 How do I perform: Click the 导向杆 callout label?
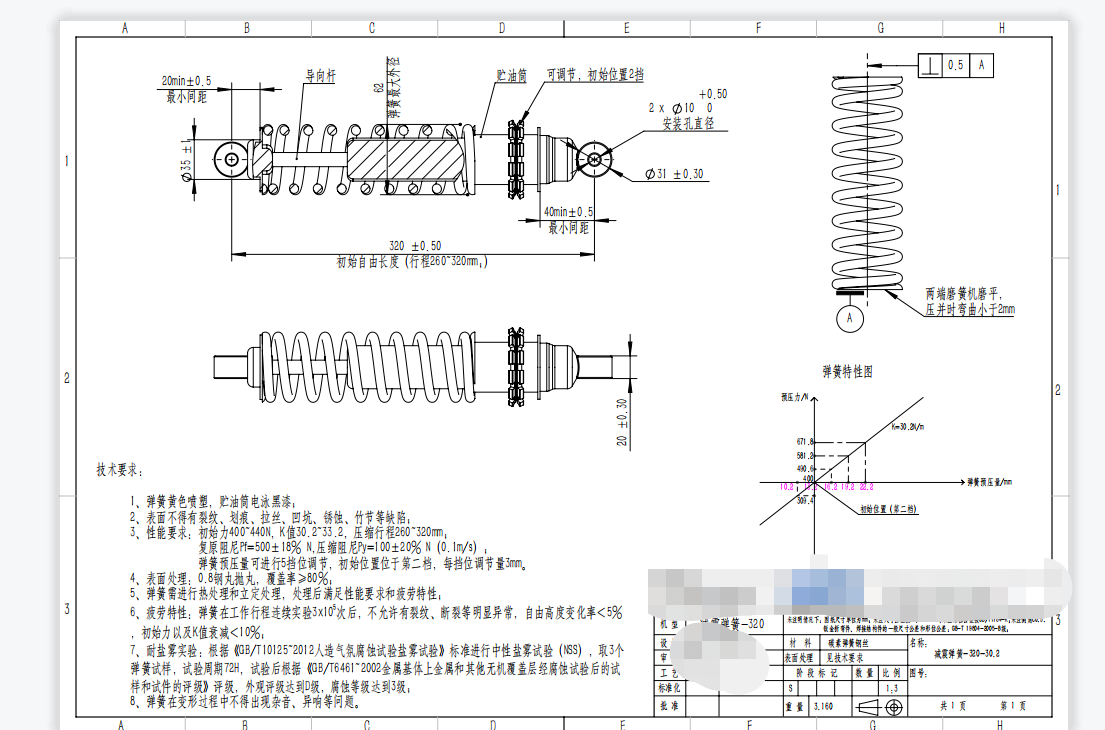pos(321,75)
